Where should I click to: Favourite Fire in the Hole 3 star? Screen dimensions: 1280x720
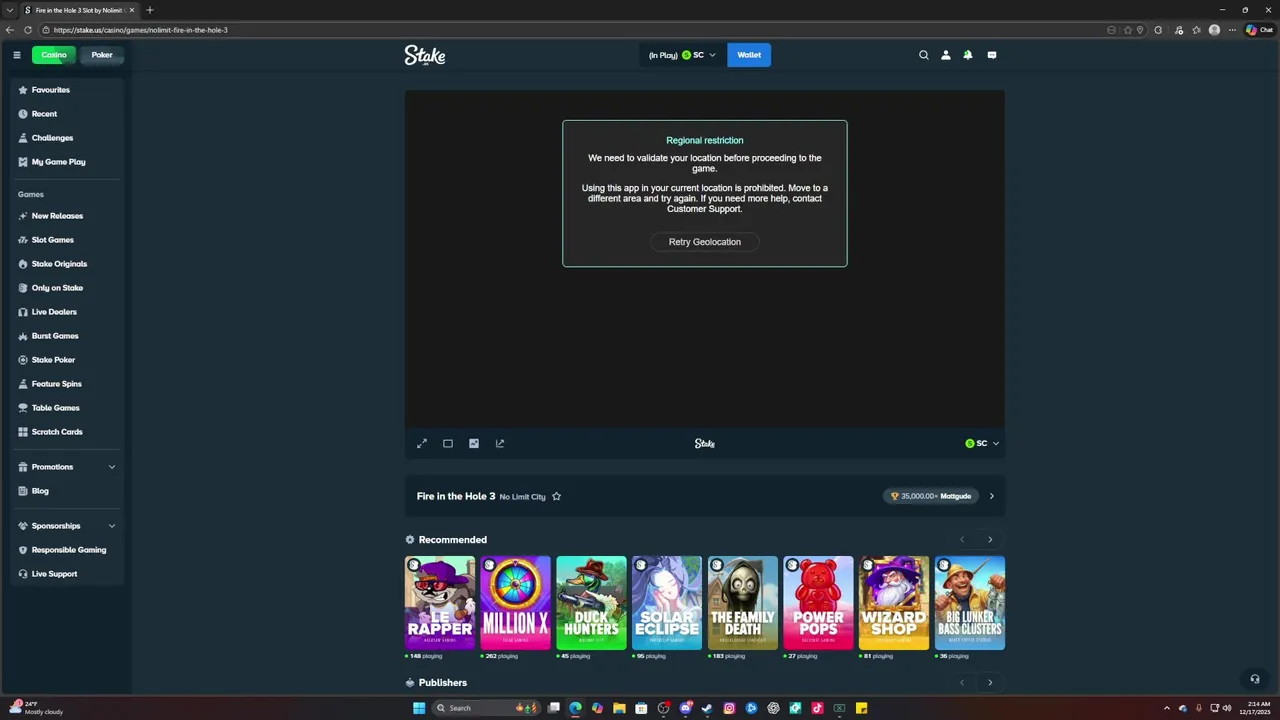pyautogui.click(x=557, y=496)
